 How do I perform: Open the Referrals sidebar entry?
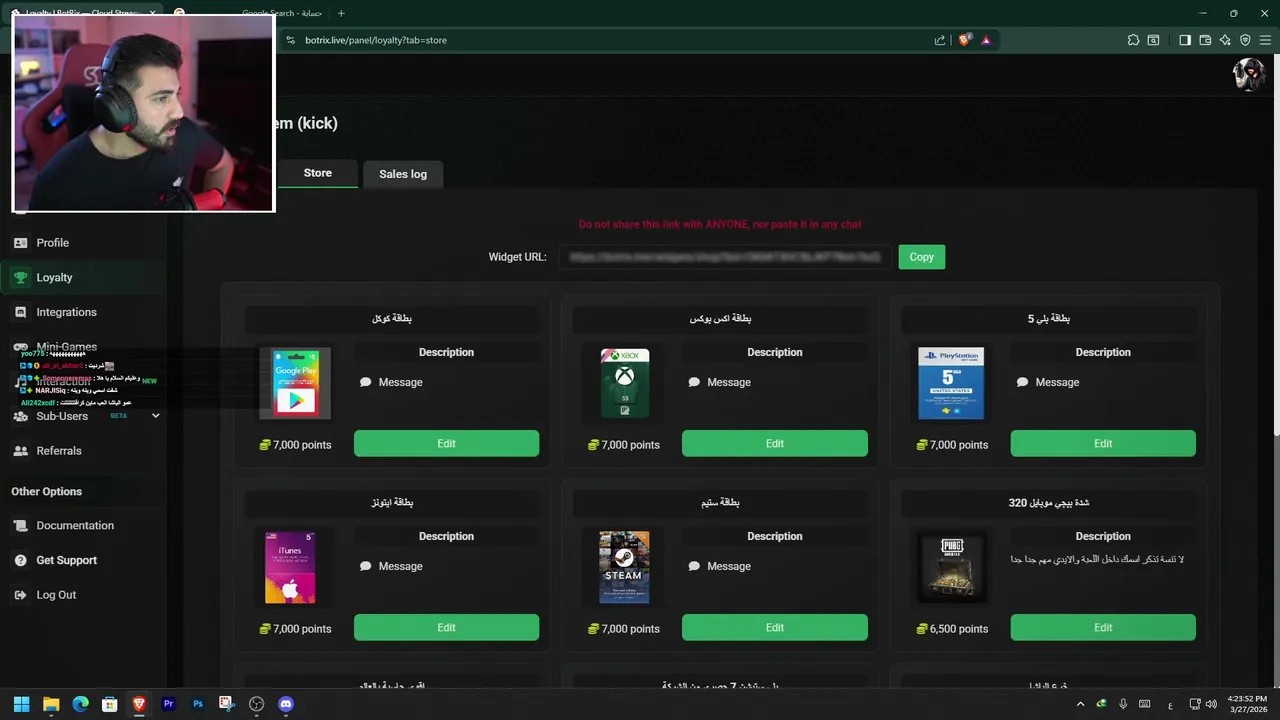point(59,451)
